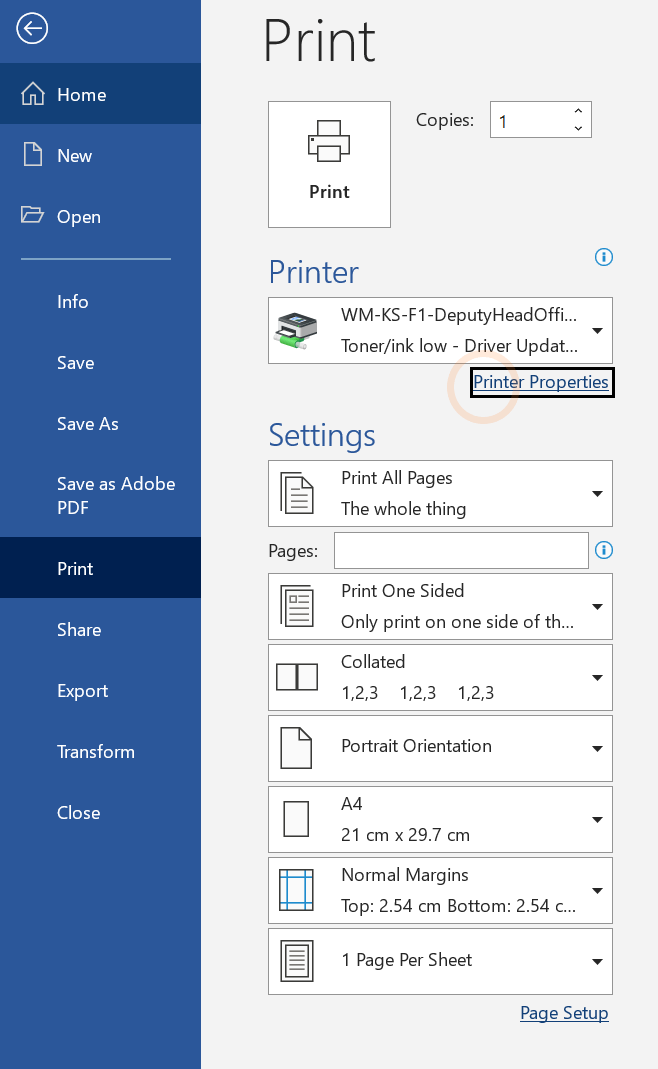Click the Collated pages icon

297,676
